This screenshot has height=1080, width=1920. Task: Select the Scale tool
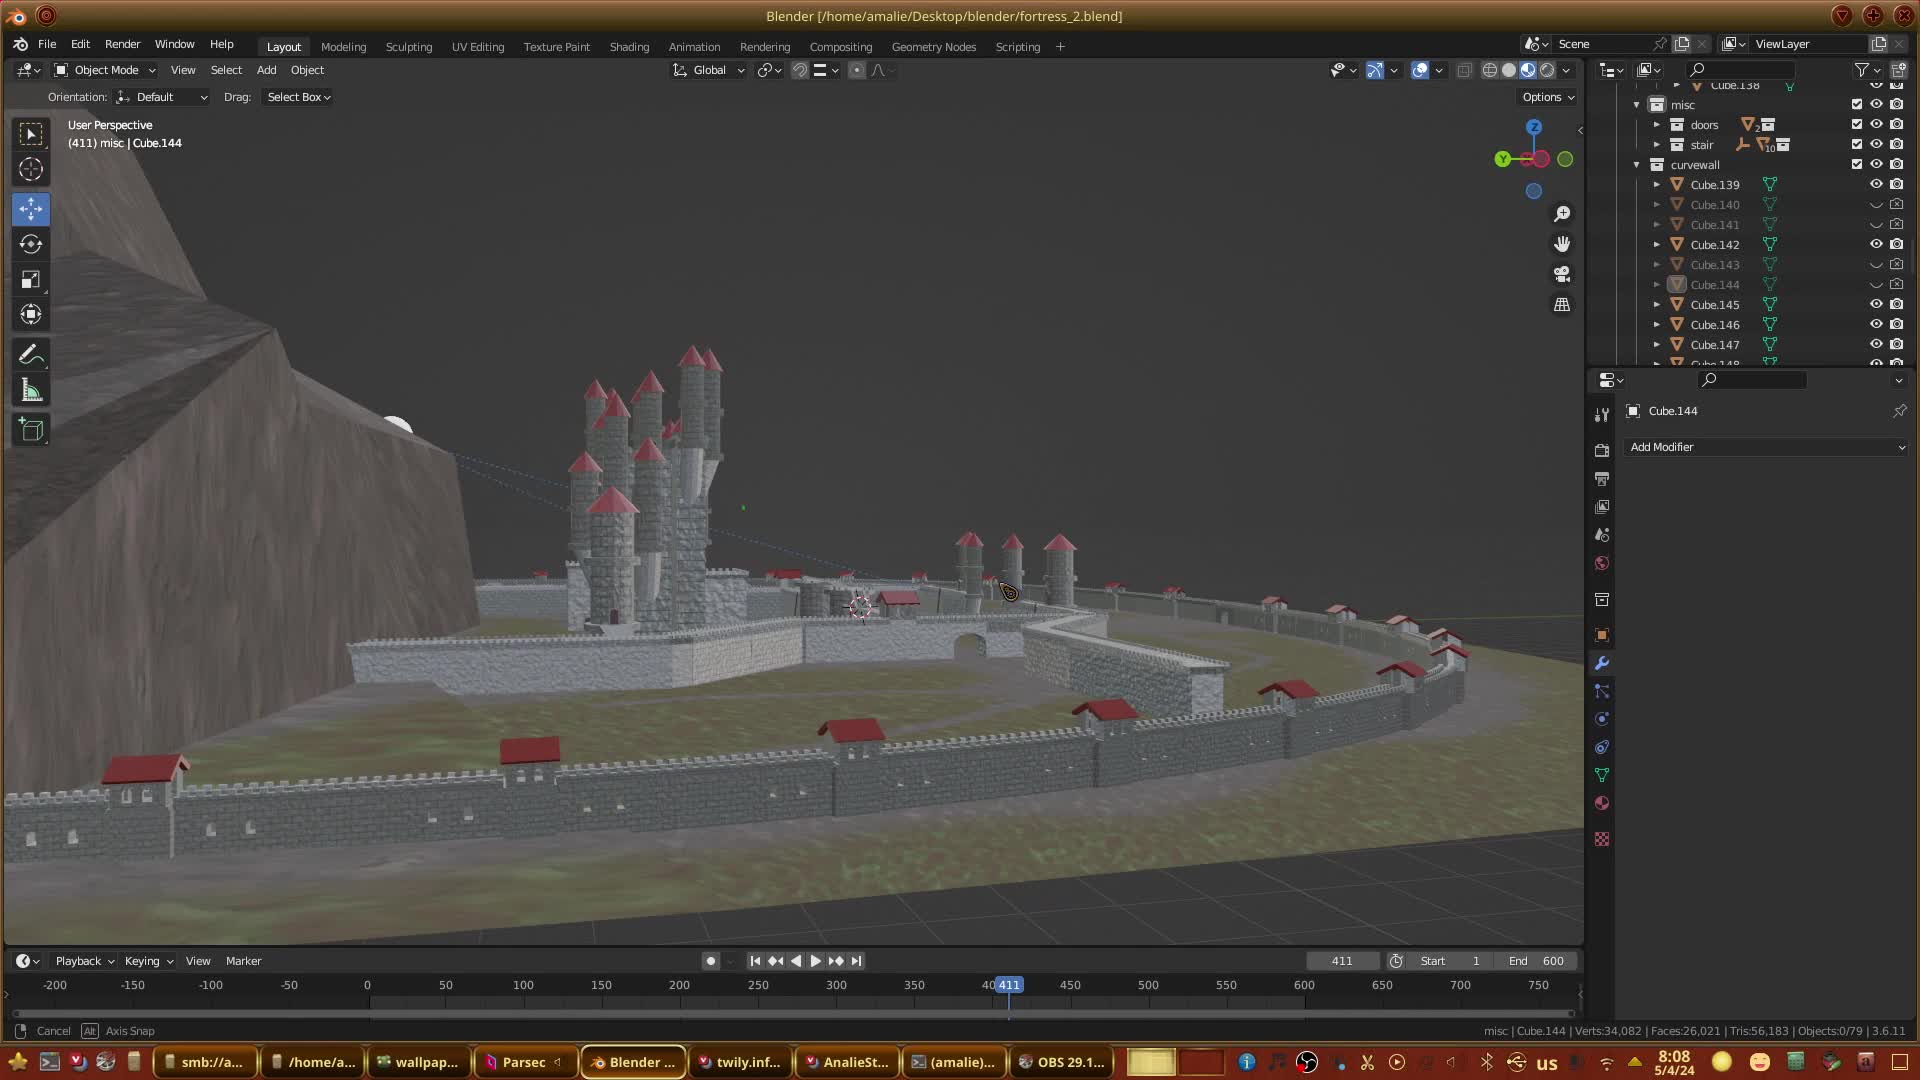31,280
